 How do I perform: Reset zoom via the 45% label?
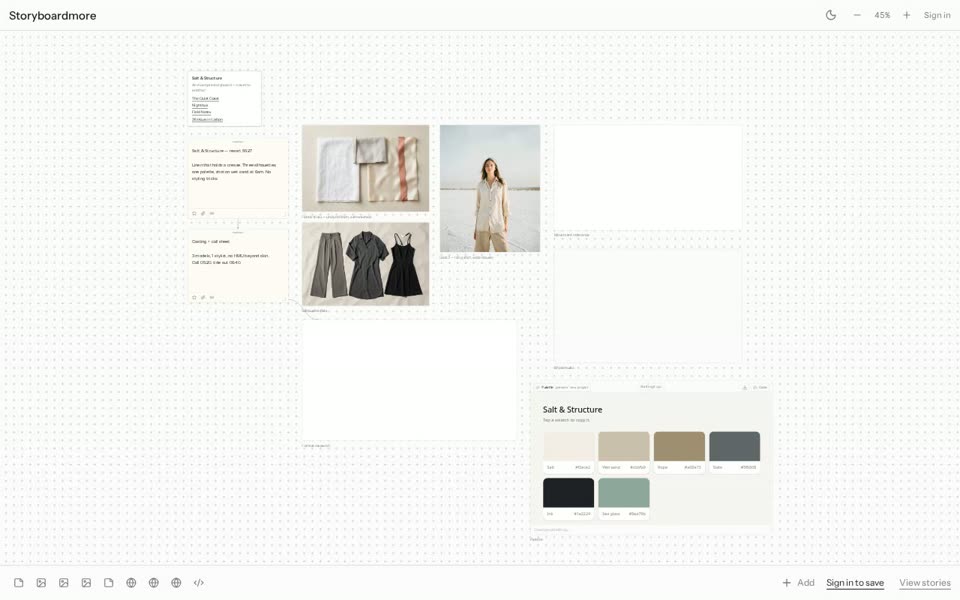882,15
